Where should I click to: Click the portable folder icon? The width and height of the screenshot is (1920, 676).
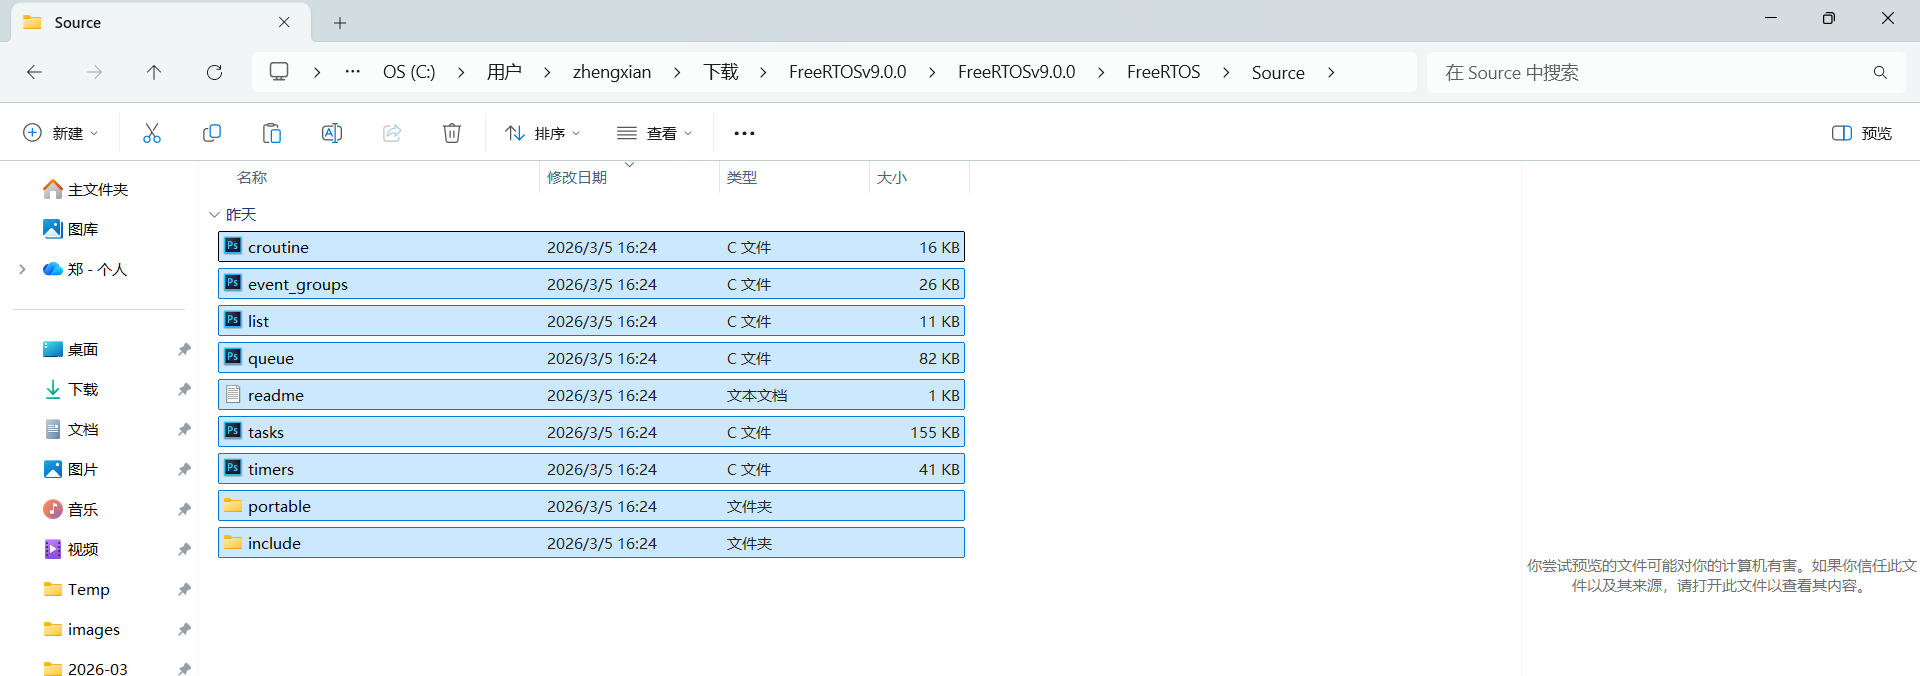pos(233,505)
